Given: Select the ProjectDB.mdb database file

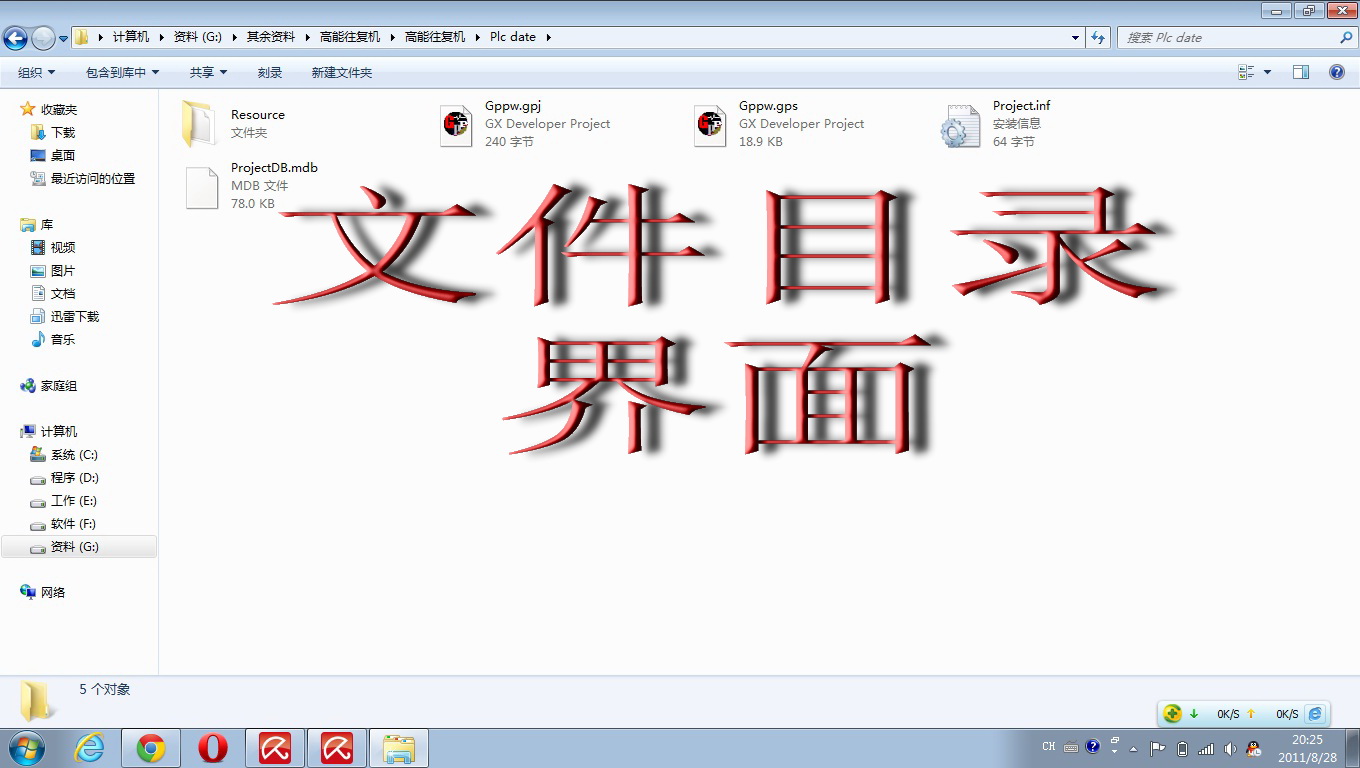Looking at the screenshot, I should point(201,187).
